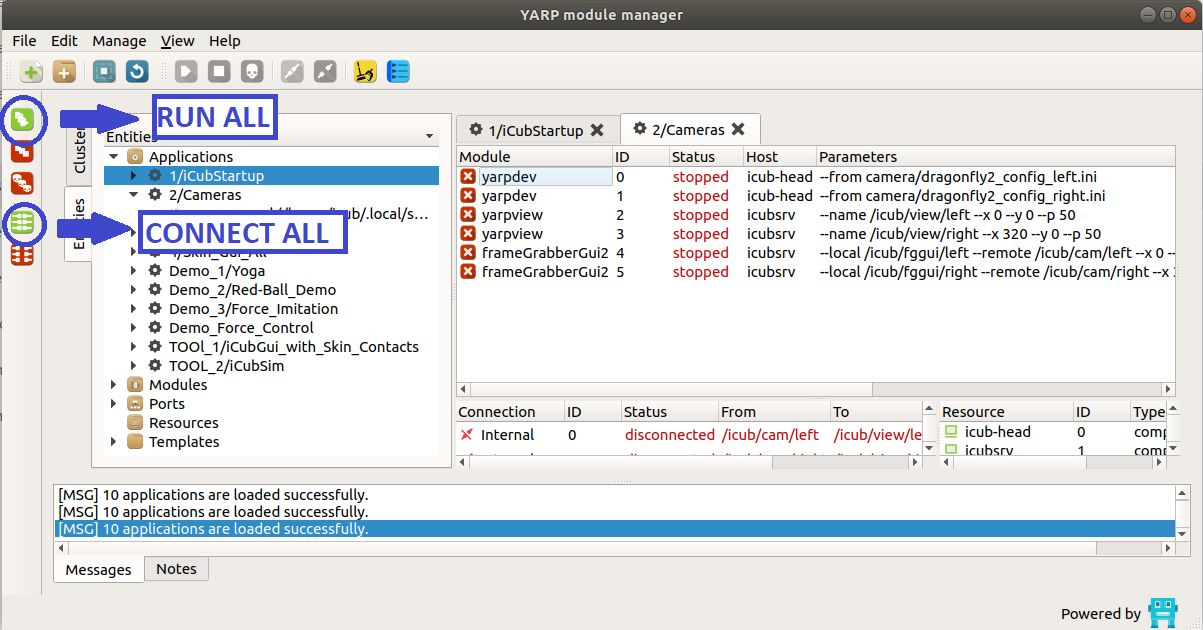Click the green Connect All sidebar icon
Image resolution: width=1203 pixels, height=630 pixels.
click(22, 224)
